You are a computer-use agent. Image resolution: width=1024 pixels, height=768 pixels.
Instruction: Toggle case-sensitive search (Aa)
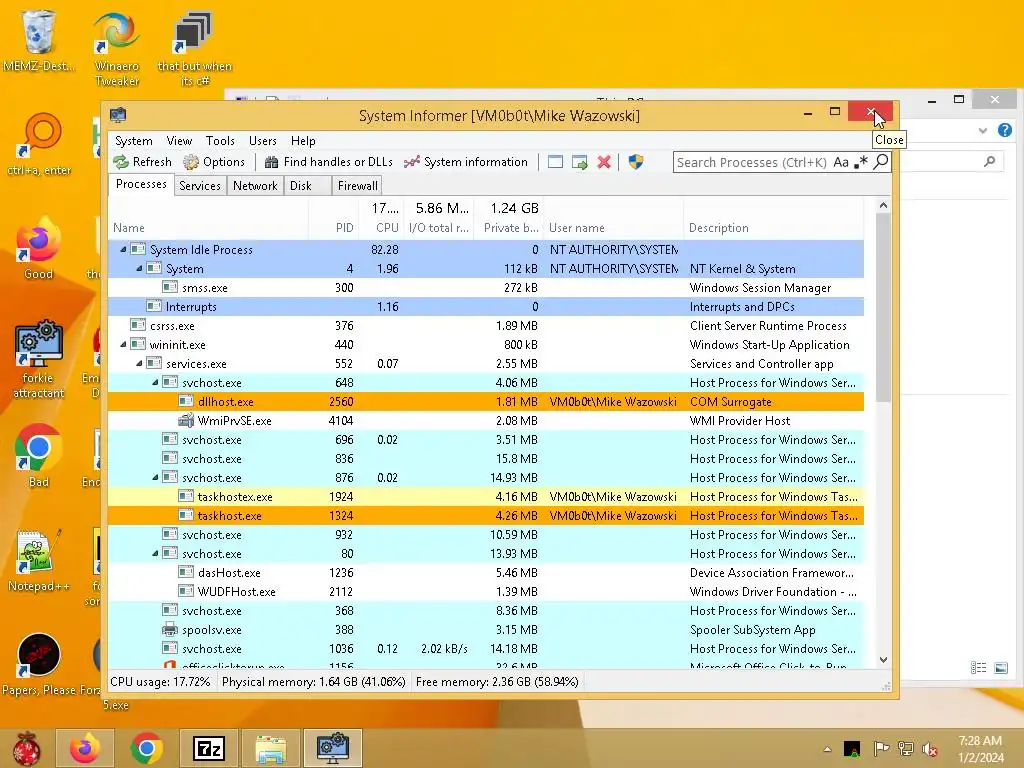840,162
